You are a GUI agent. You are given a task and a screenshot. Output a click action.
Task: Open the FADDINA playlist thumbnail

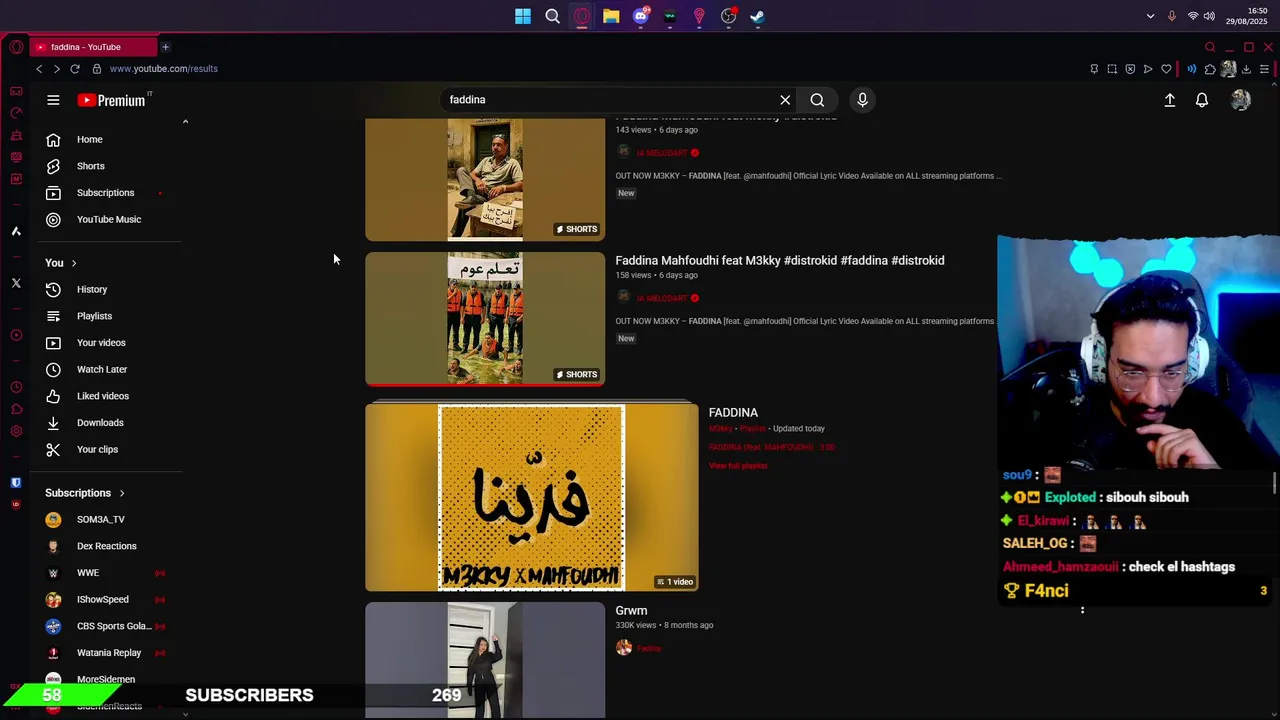point(531,498)
